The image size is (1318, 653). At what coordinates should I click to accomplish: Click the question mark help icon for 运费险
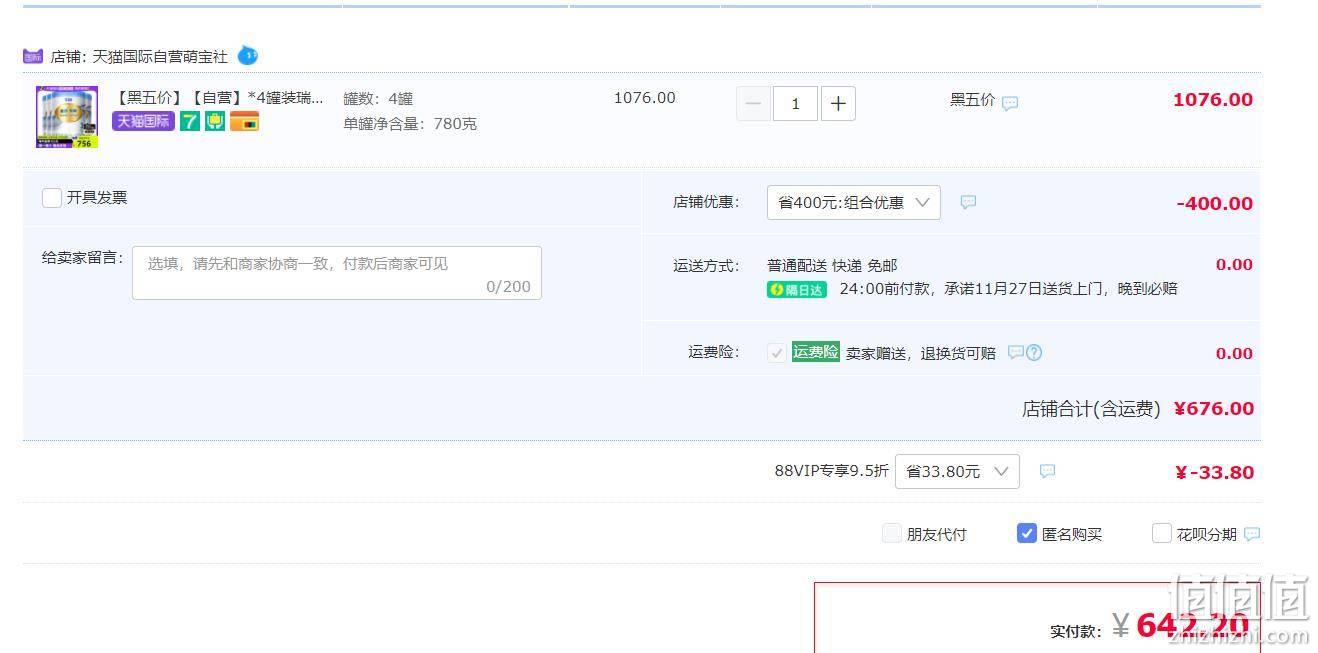coord(1034,352)
